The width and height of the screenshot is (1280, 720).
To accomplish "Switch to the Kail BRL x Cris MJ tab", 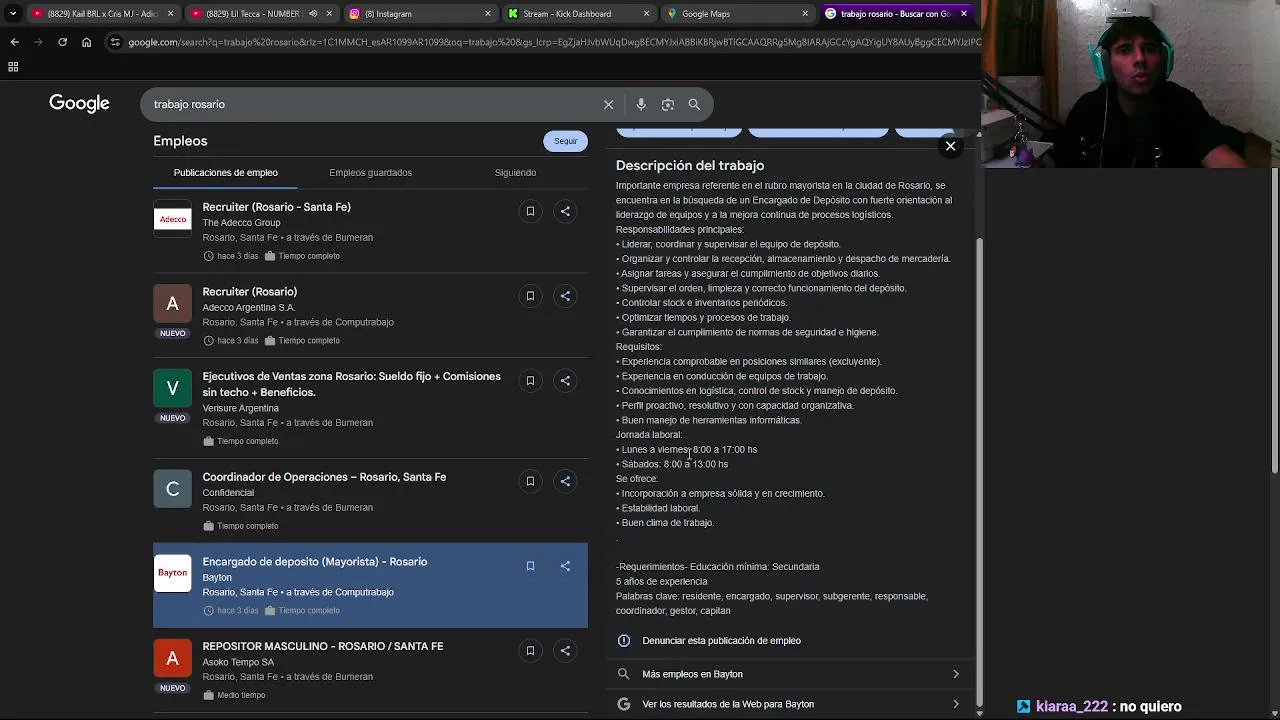I will (101, 14).
